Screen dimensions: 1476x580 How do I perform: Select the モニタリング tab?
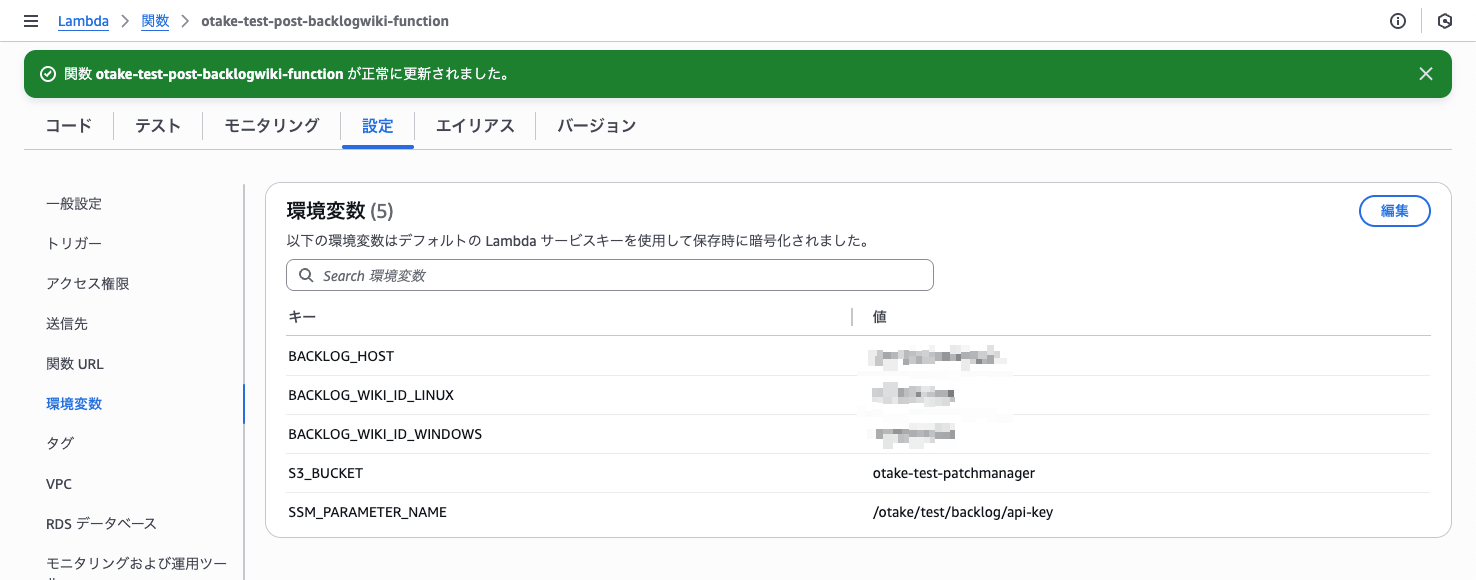271,126
